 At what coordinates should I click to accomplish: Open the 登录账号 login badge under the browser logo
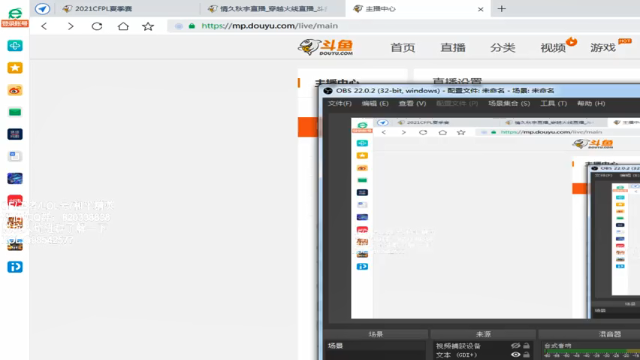tap(15, 24)
